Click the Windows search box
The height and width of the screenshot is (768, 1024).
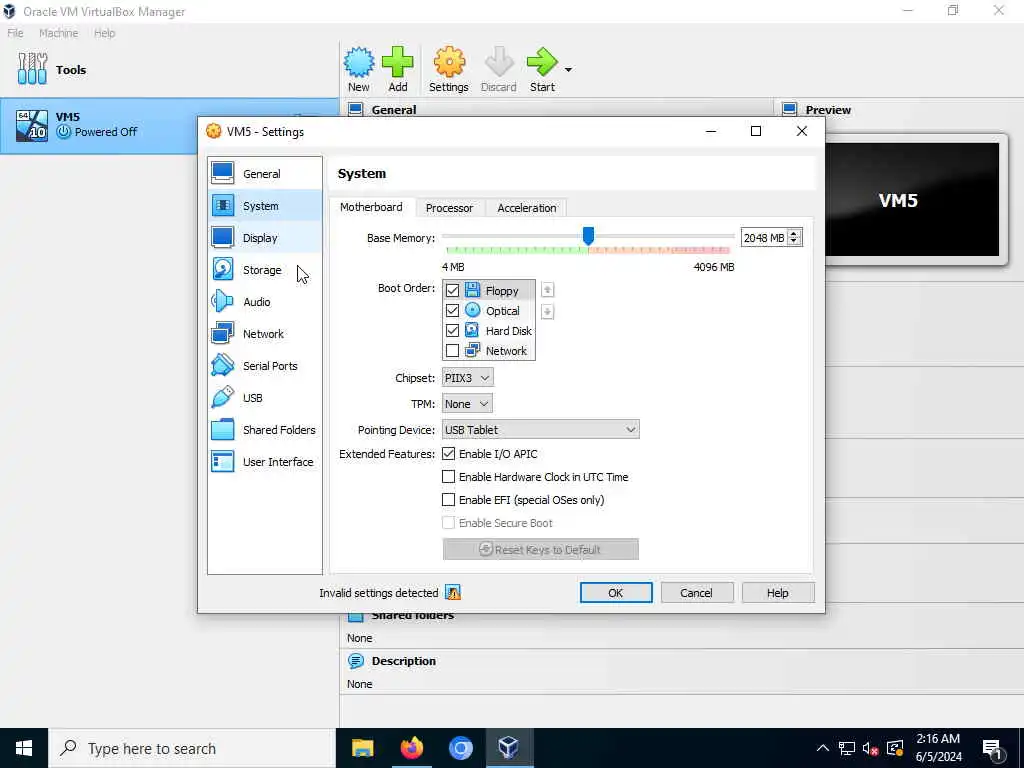192,748
